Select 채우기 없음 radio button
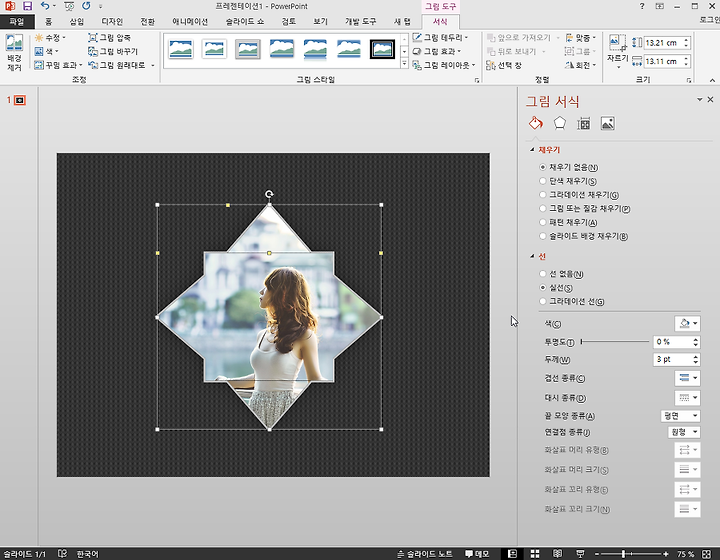Image resolution: width=720 pixels, height=560 pixels. coord(543,167)
